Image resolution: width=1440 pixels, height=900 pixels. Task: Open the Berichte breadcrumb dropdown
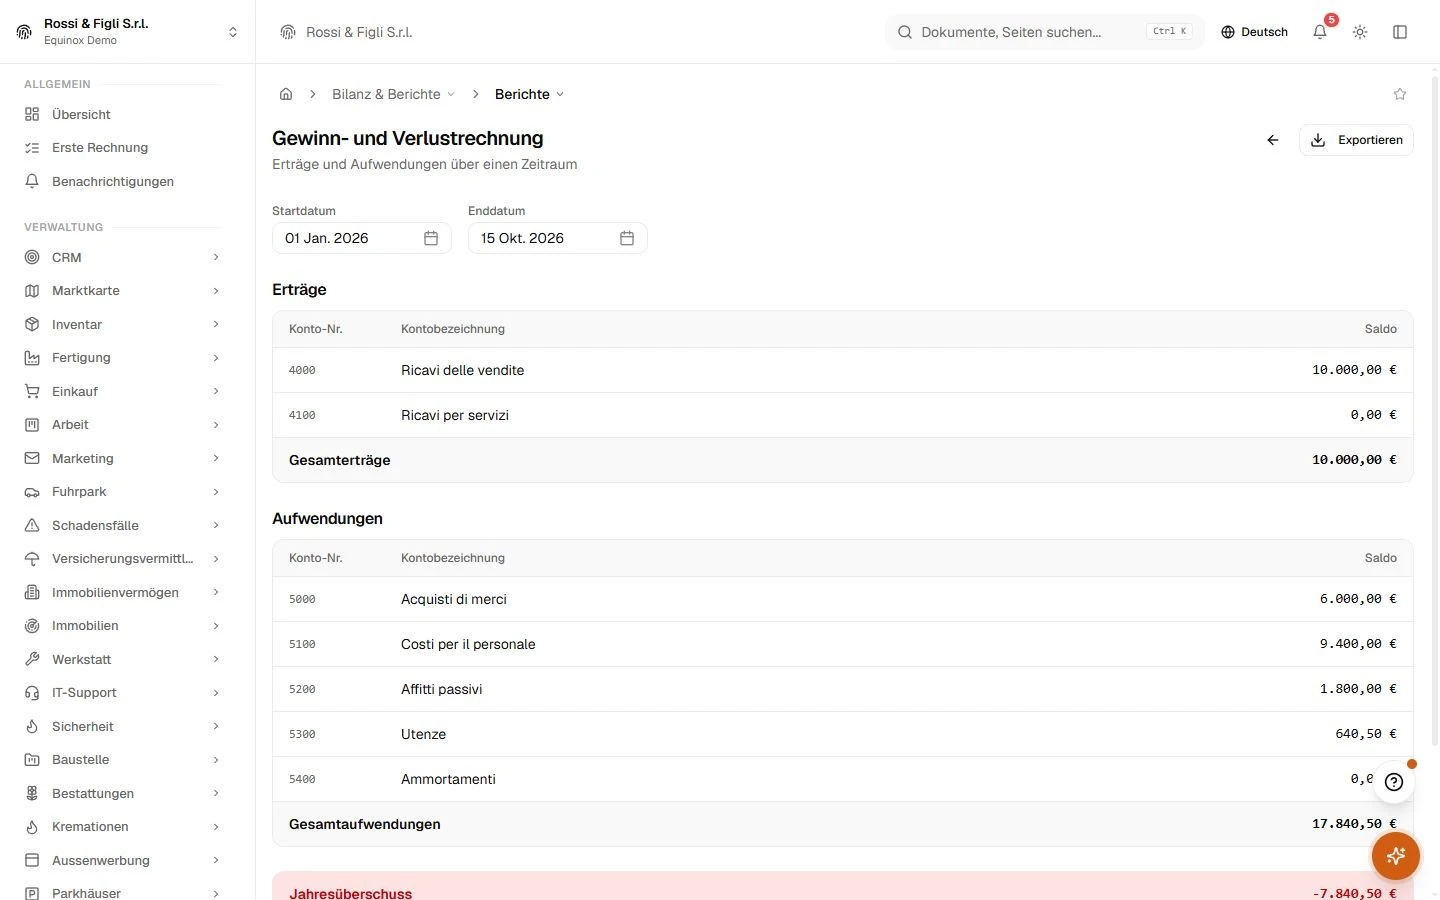coord(530,94)
